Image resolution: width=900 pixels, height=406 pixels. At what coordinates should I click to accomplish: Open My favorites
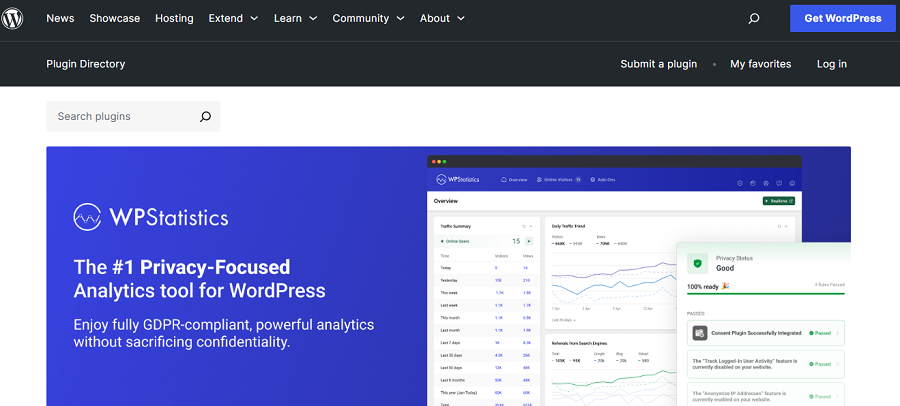[x=761, y=64]
